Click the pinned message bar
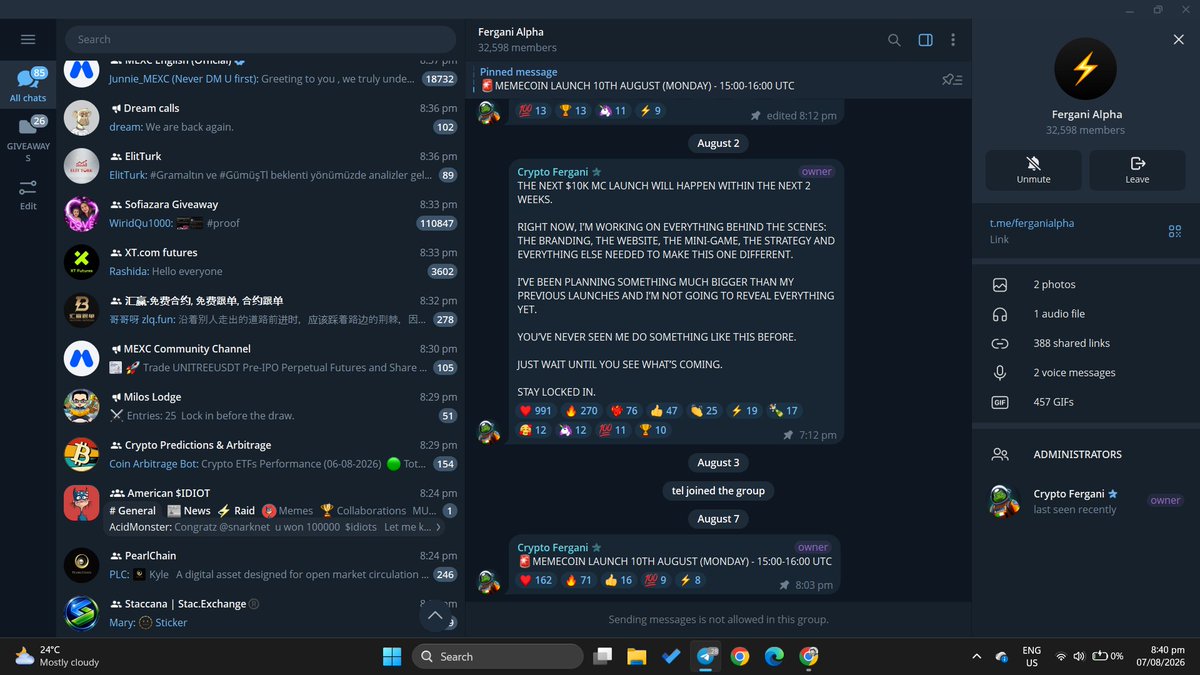The width and height of the screenshot is (1200, 675). coord(705,79)
